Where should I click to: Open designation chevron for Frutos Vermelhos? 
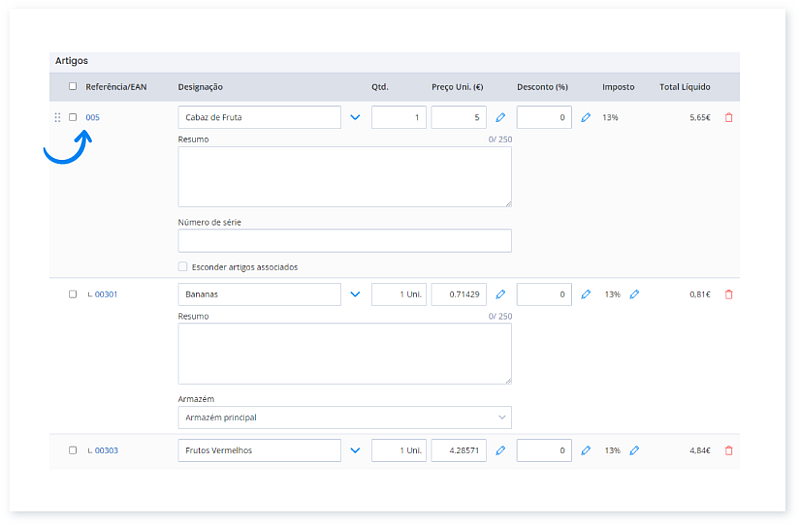(x=355, y=451)
